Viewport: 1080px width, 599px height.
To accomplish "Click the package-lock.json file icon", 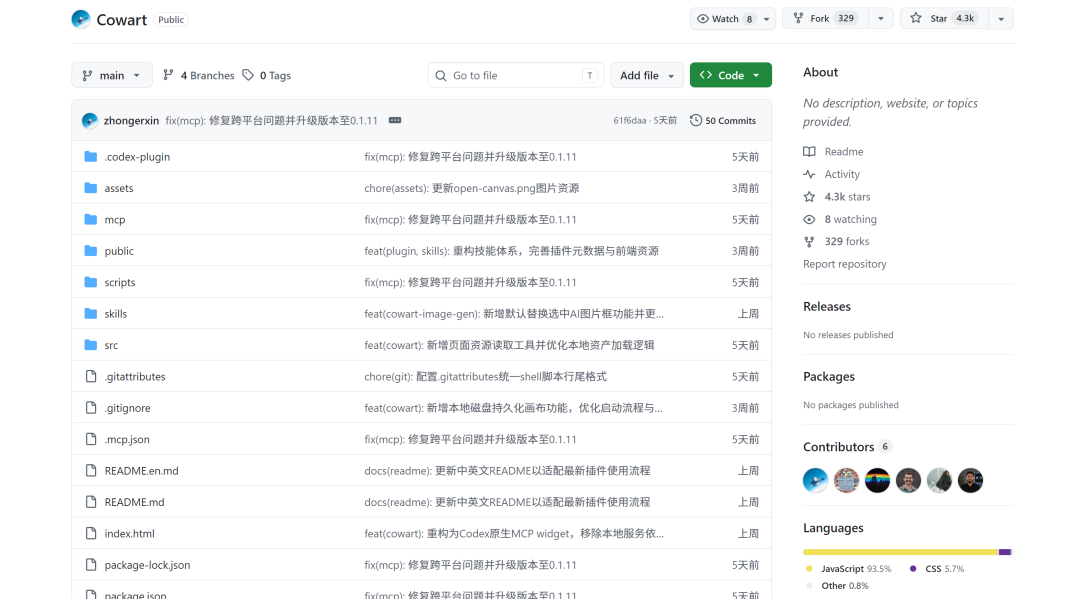I will point(91,565).
